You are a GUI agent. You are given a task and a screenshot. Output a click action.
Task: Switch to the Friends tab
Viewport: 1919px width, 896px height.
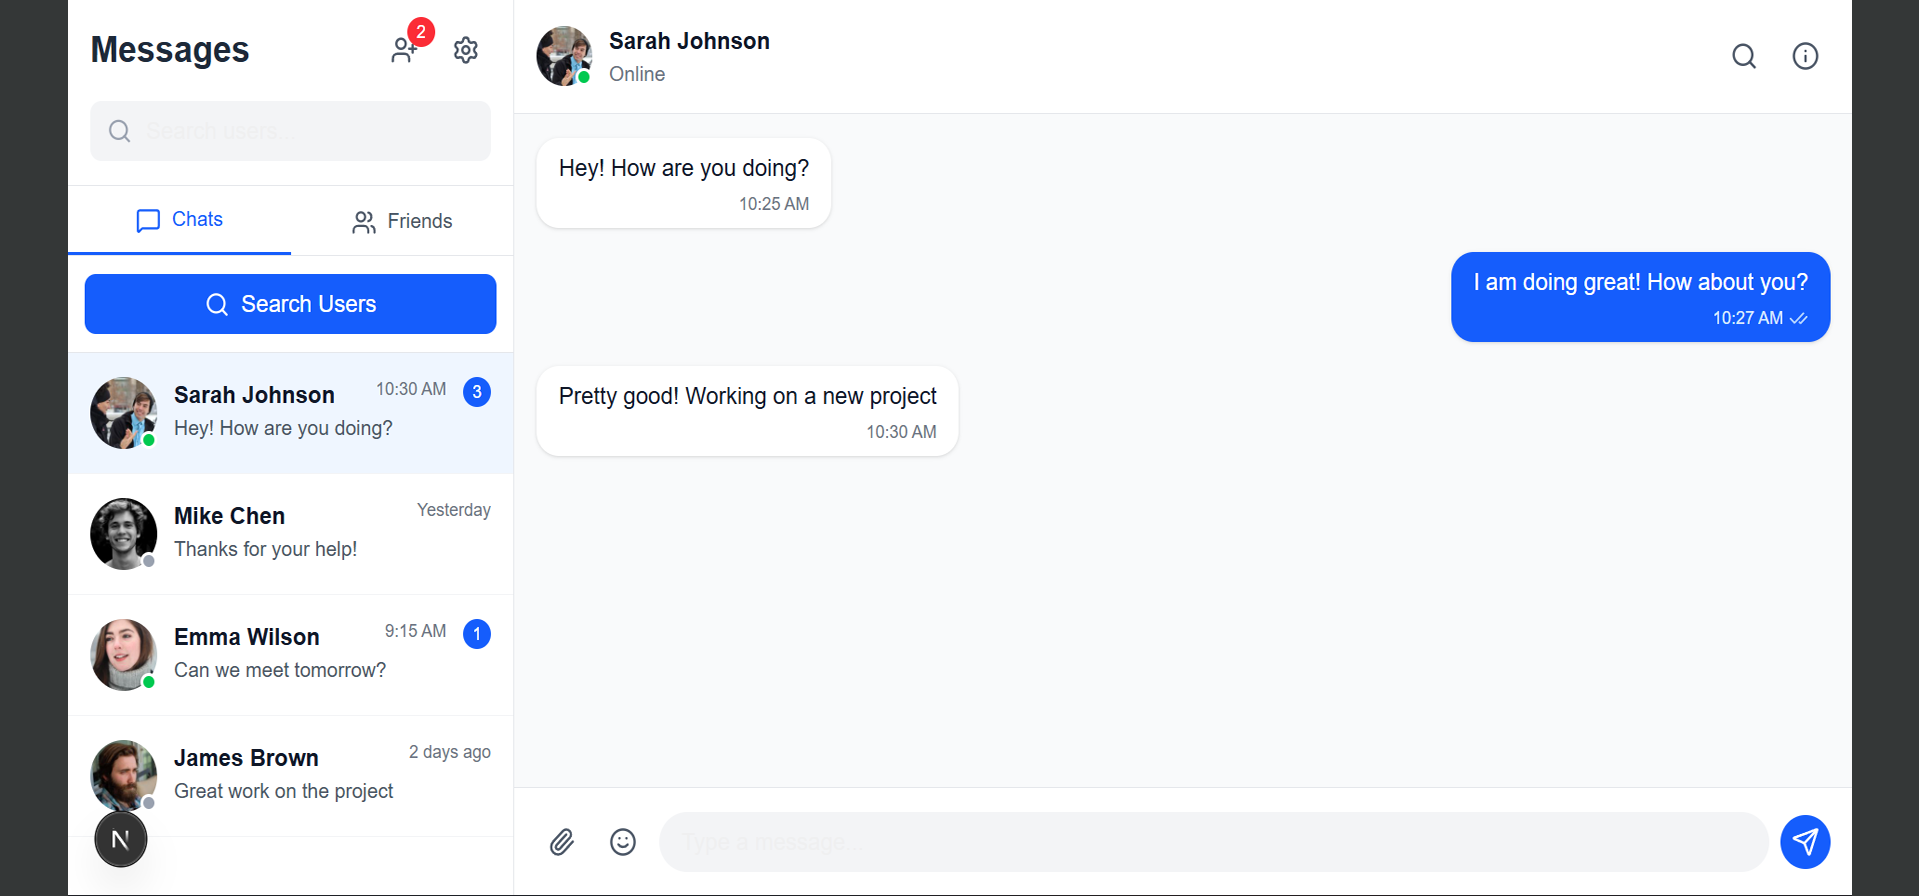coord(402,221)
